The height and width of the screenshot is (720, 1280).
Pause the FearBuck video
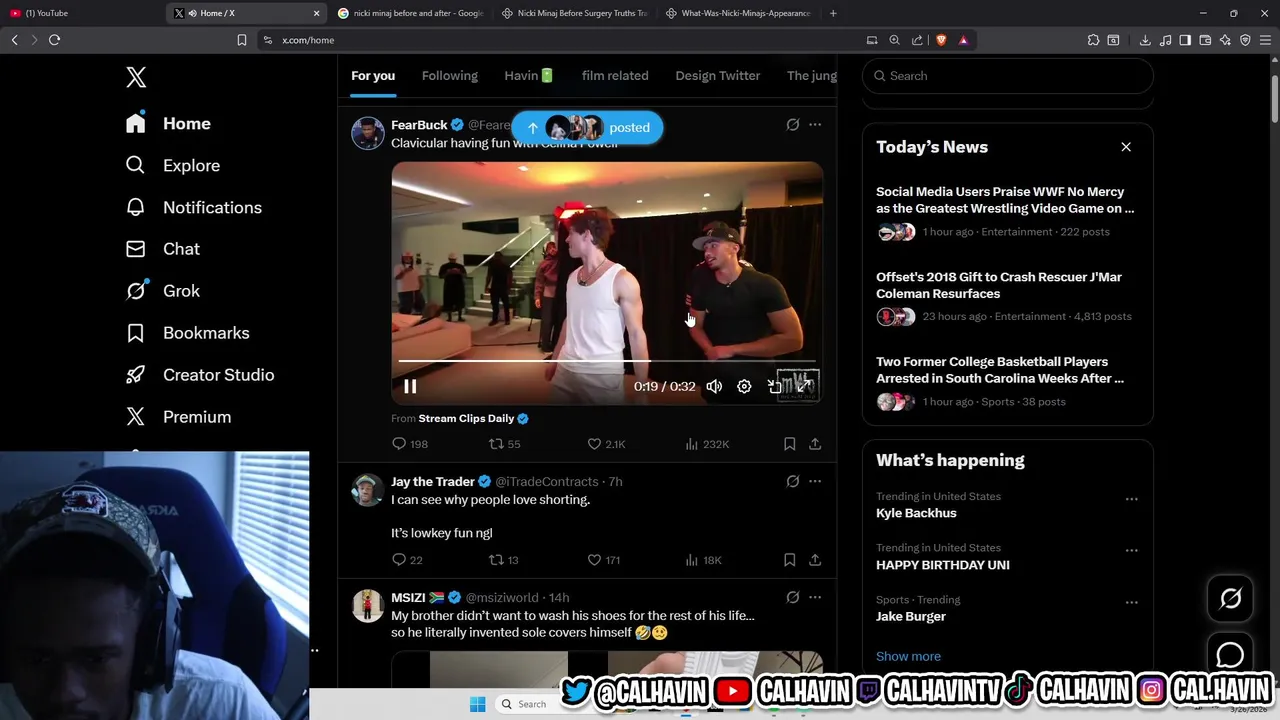pos(410,386)
